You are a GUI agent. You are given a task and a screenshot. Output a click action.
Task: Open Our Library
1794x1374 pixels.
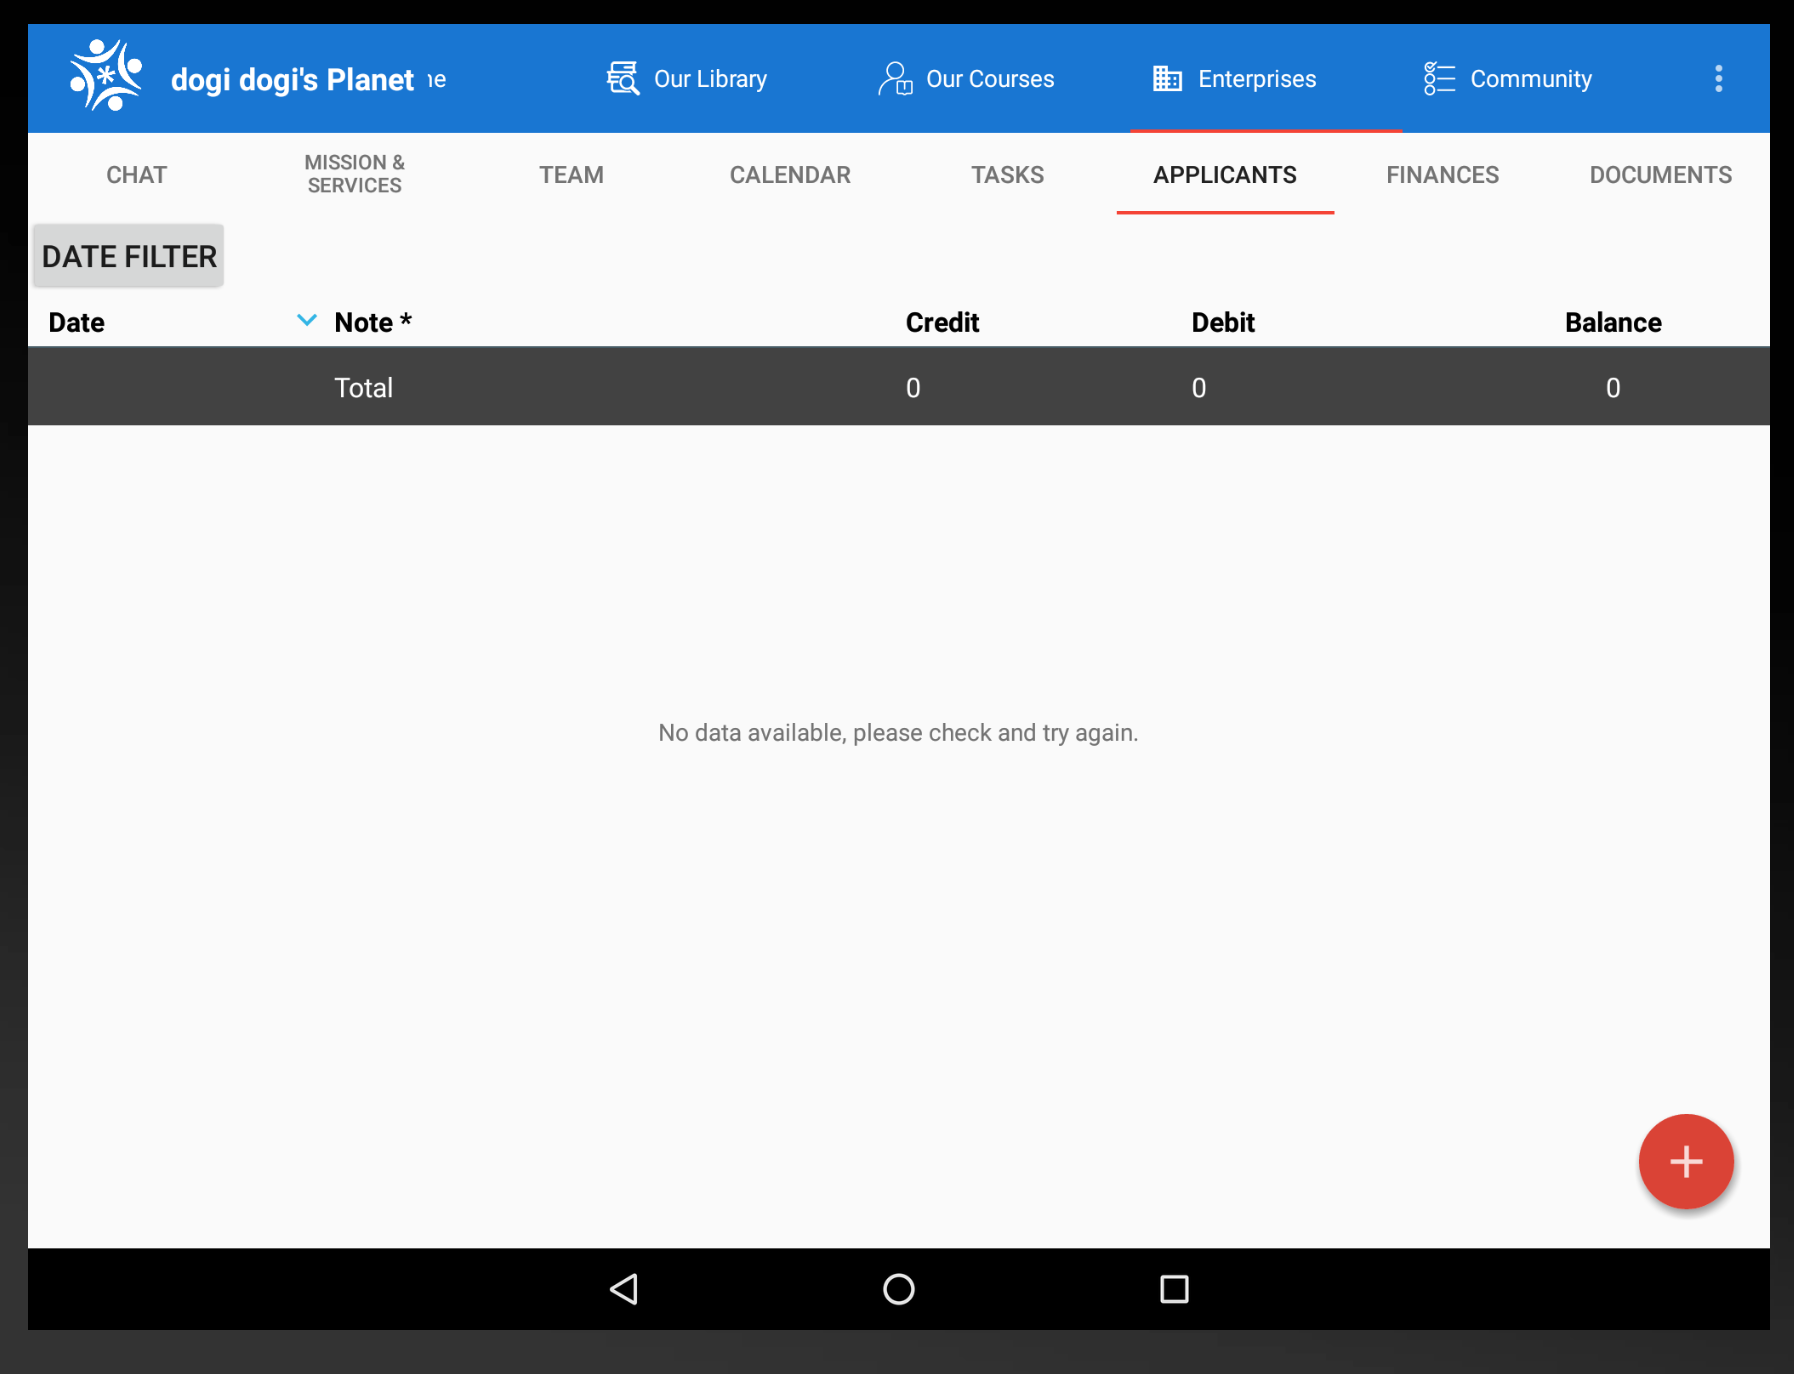pos(686,78)
